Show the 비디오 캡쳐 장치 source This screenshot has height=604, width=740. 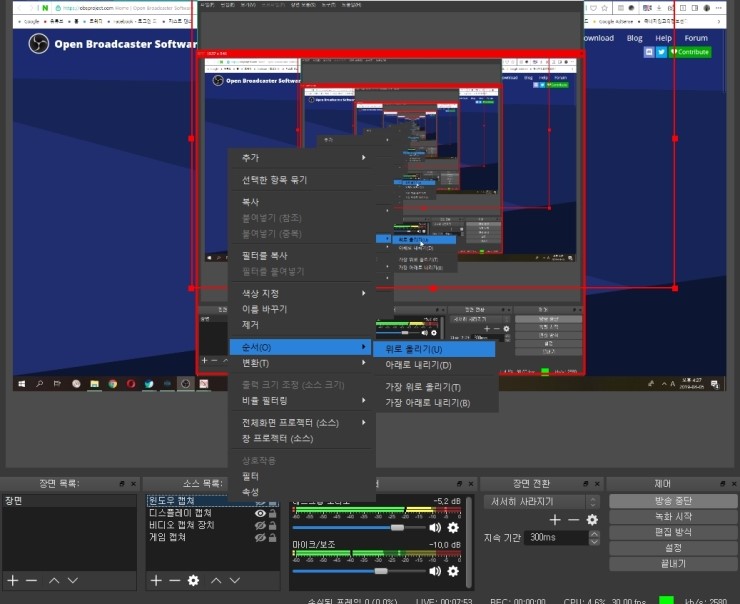click(x=260, y=525)
